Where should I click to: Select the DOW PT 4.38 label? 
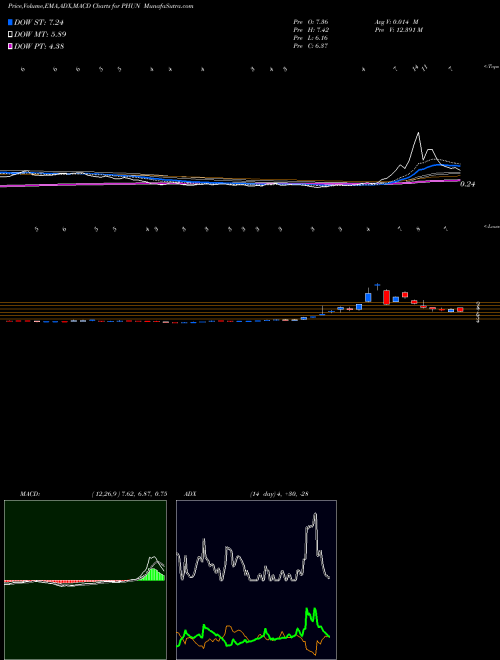pyautogui.click(x=39, y=47)
